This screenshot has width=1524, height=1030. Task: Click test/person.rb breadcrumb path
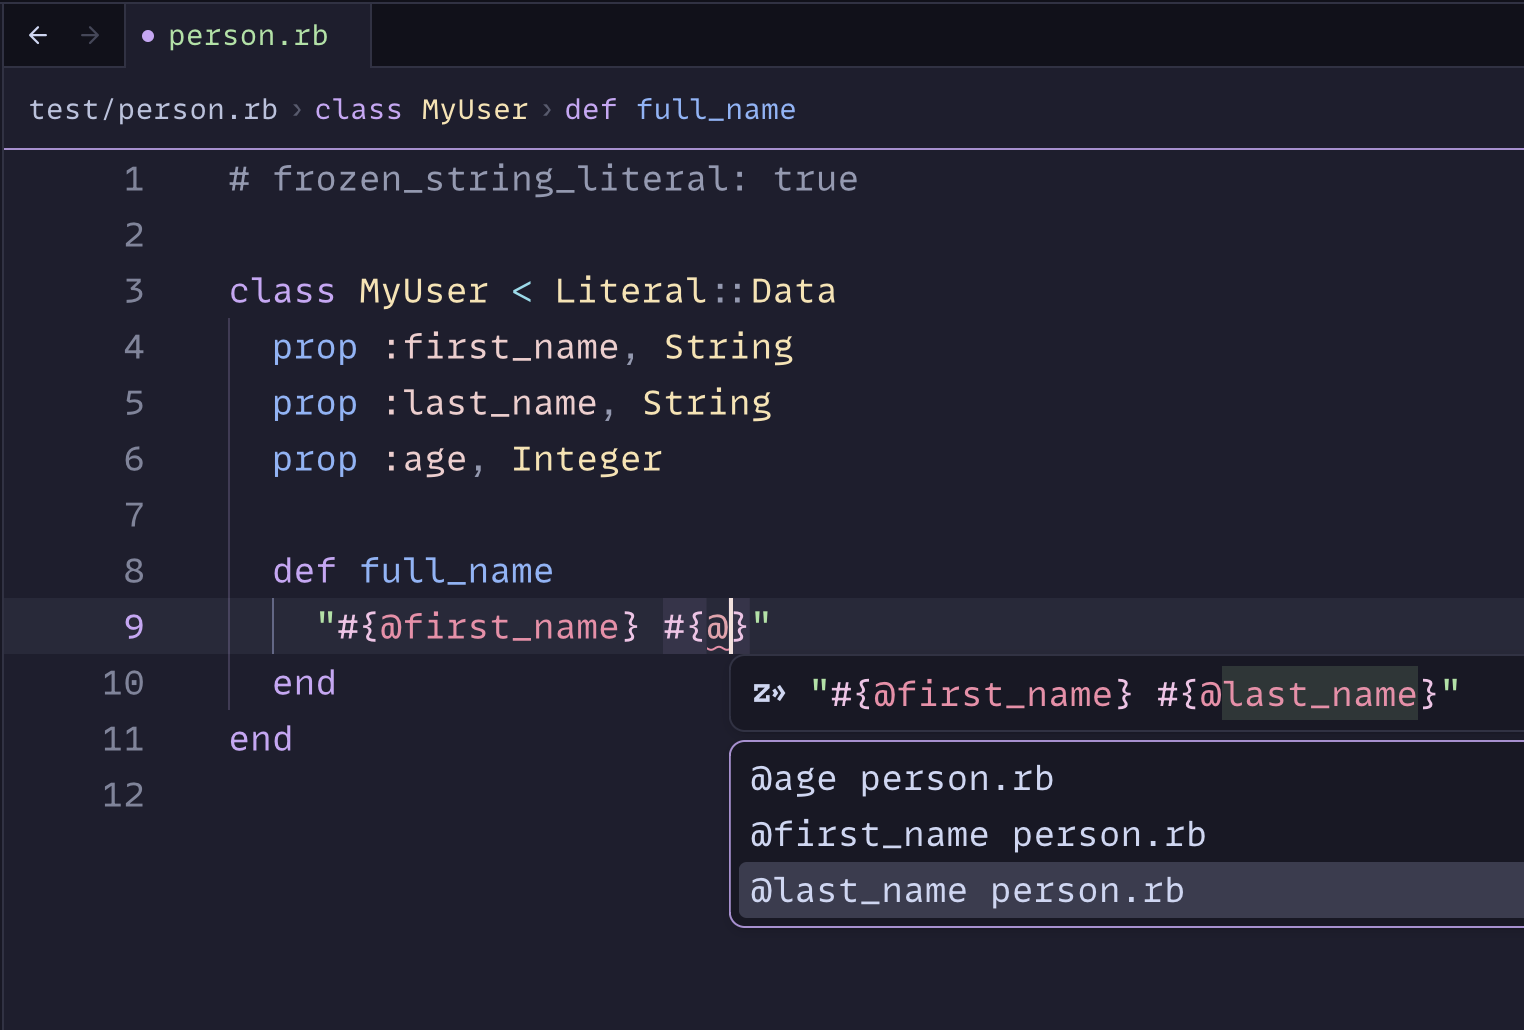tap(153, 109)
